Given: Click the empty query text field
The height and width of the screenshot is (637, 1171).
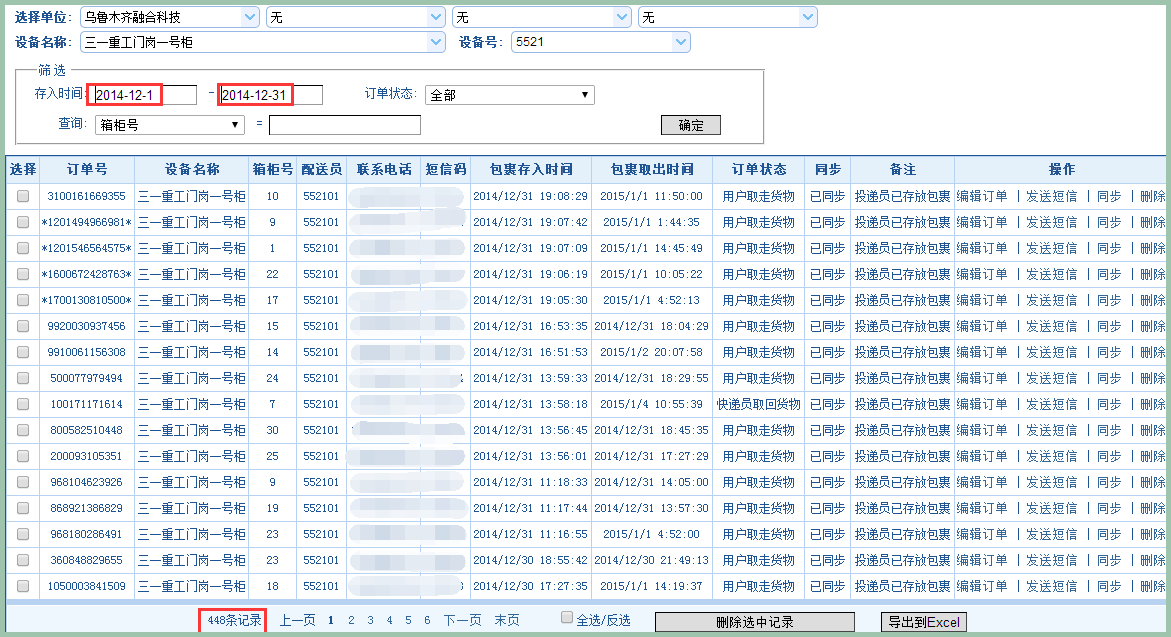Looking at the screenshot, I should click(344, 125).
